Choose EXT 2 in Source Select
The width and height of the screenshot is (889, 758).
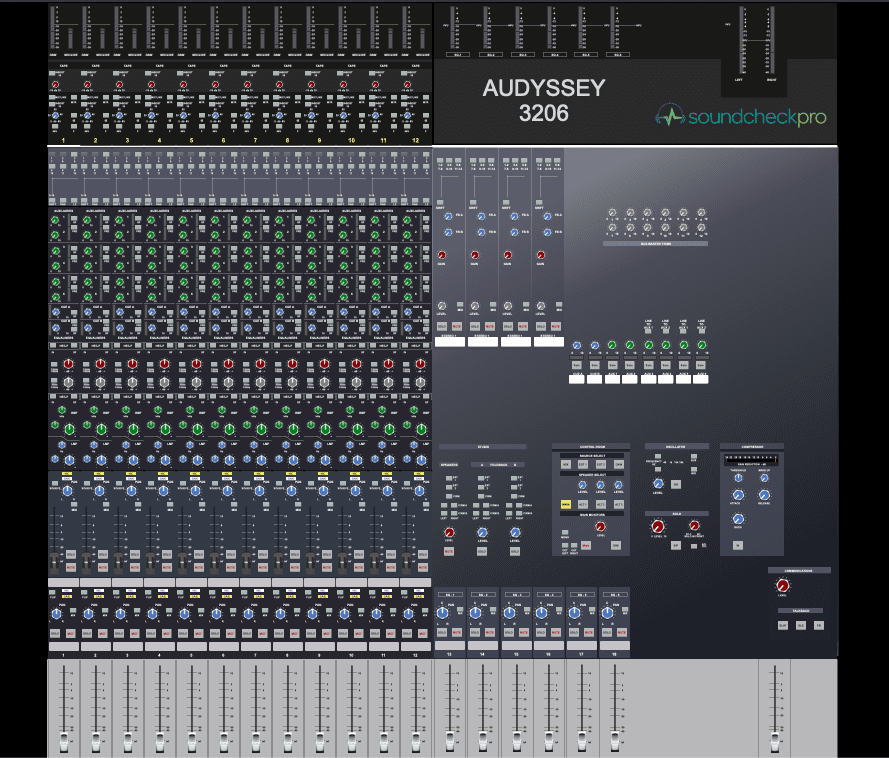[600, 464]
